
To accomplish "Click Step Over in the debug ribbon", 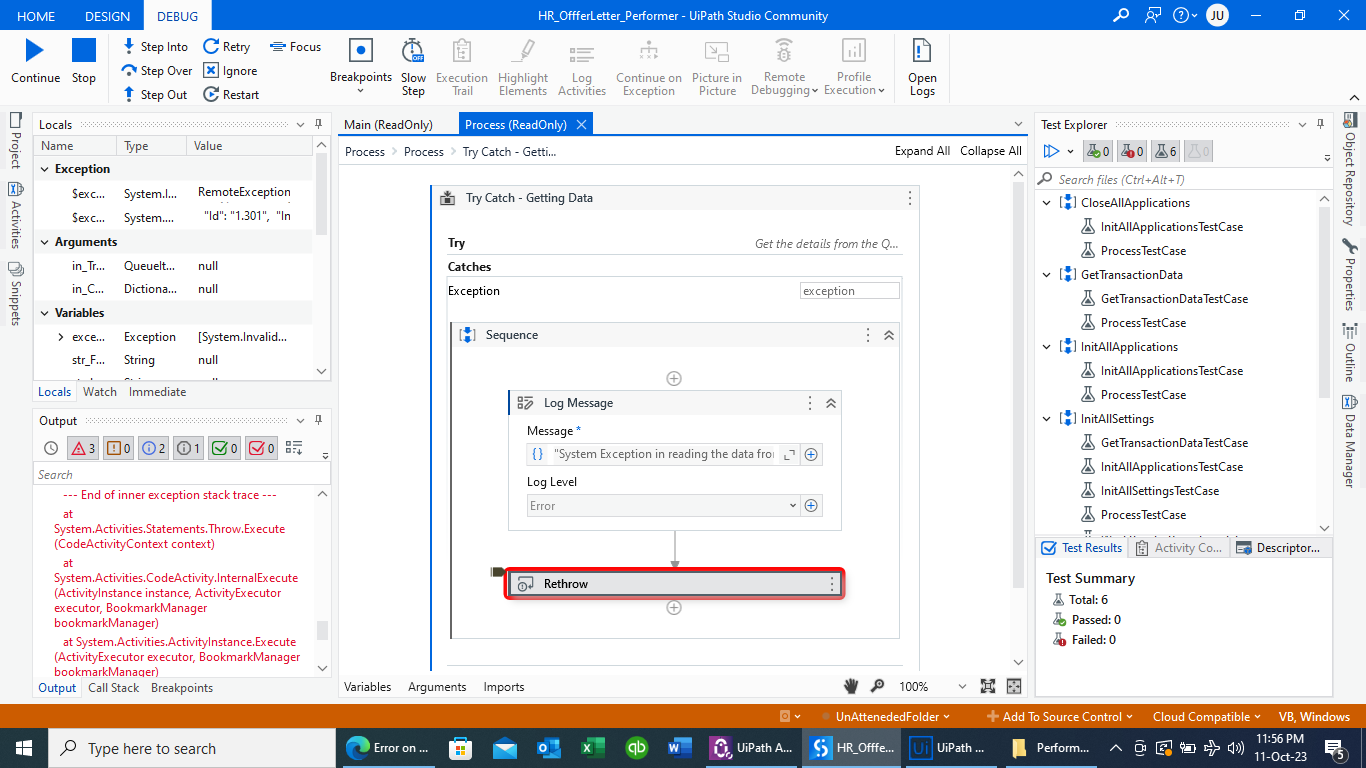I will point(157,71).
